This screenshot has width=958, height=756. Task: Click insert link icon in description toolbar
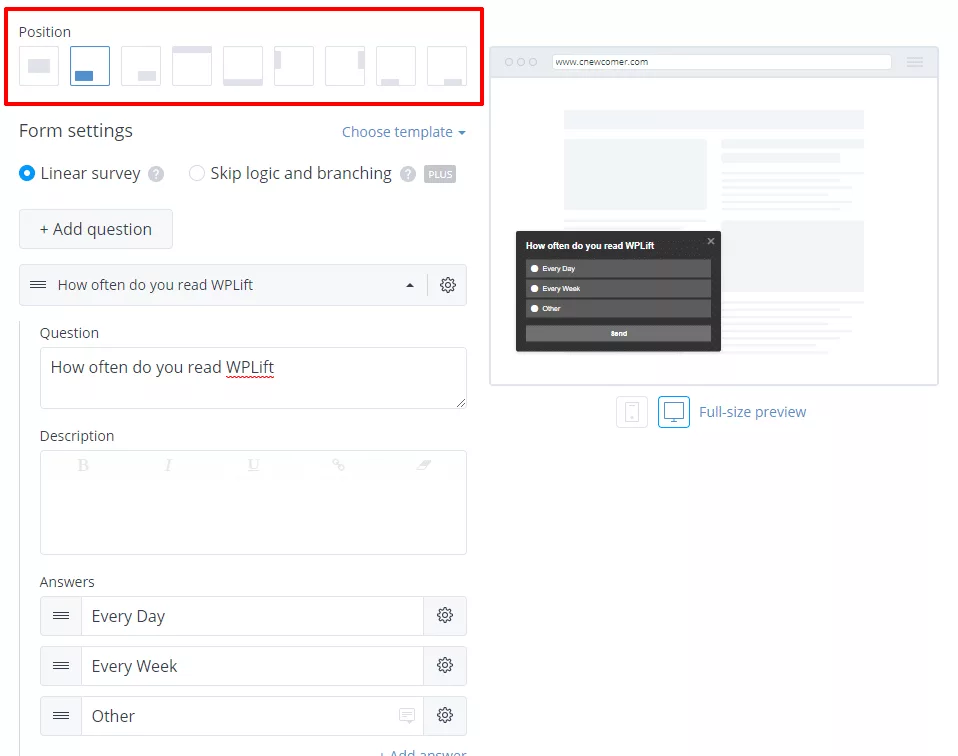click(338, 465)
